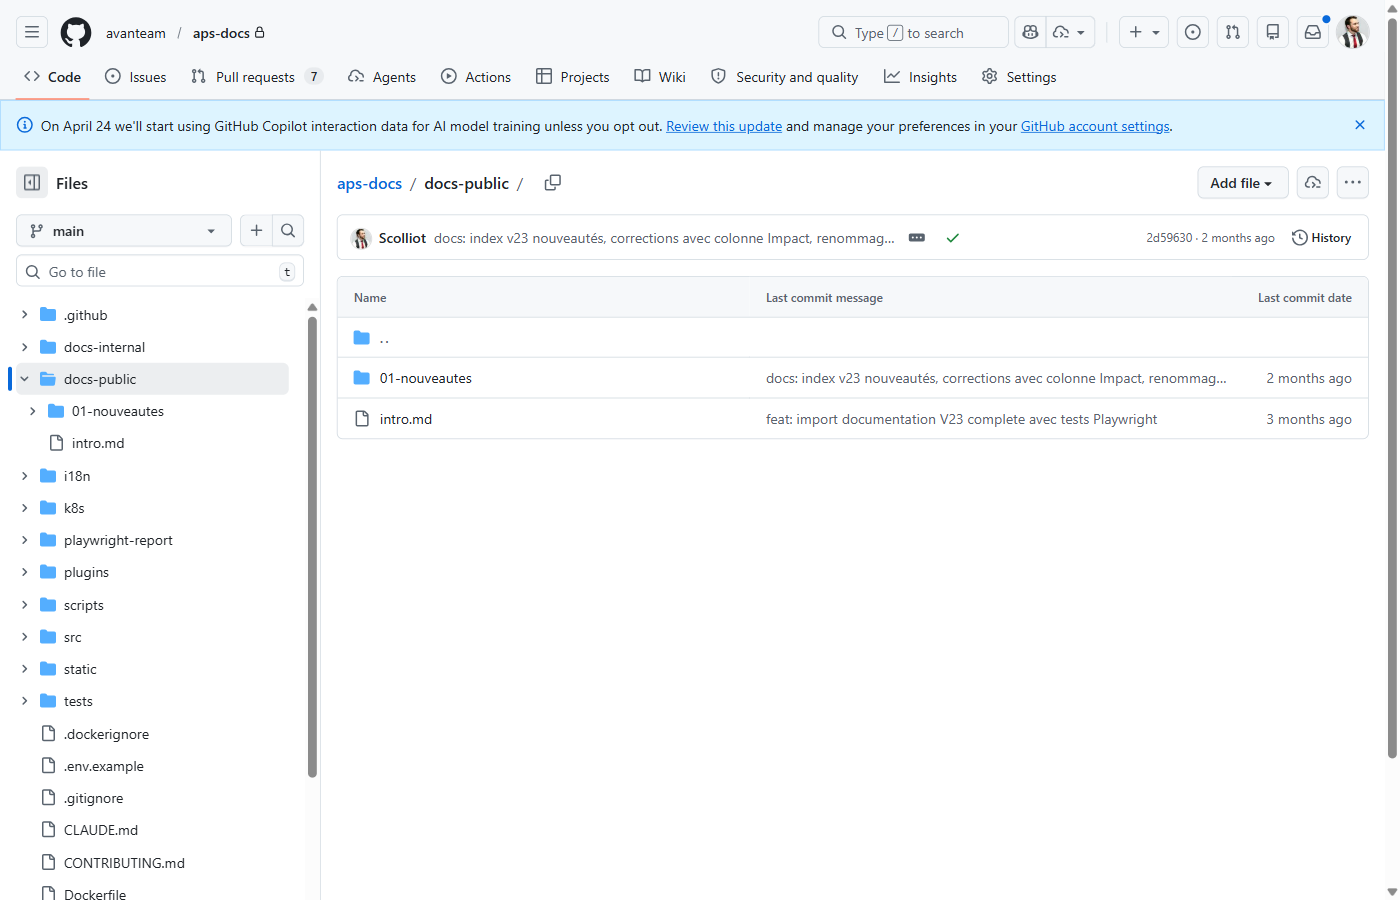Check the green commit status checkmark
Screen dimensions: 1400x900
point(952,238)
